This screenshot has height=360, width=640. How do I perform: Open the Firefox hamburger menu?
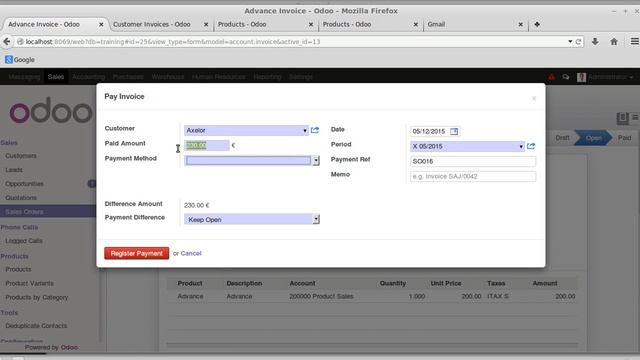pos(634,42)
